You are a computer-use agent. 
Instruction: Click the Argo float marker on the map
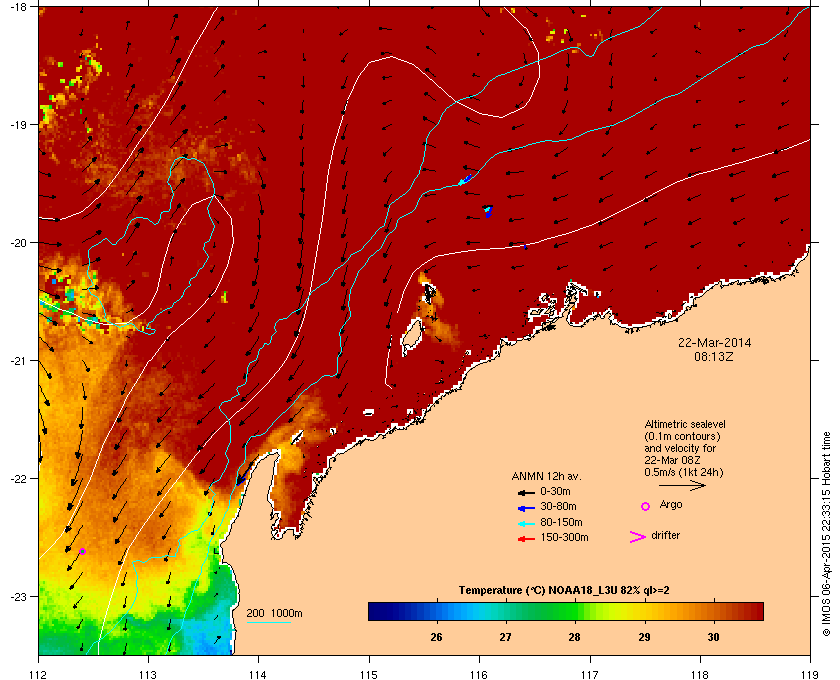click(82, 551)
